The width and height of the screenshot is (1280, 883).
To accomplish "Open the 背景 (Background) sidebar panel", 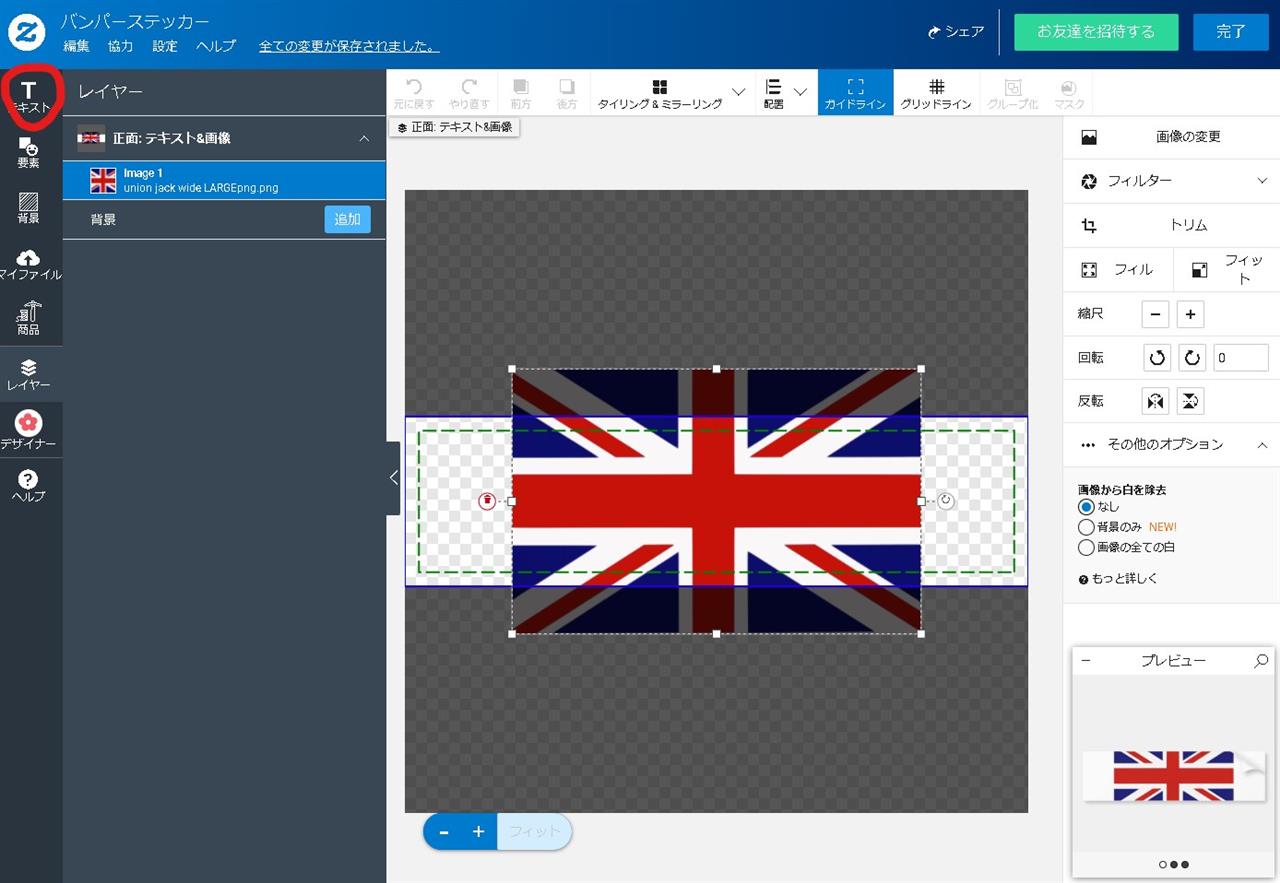I will click(29, 207).
